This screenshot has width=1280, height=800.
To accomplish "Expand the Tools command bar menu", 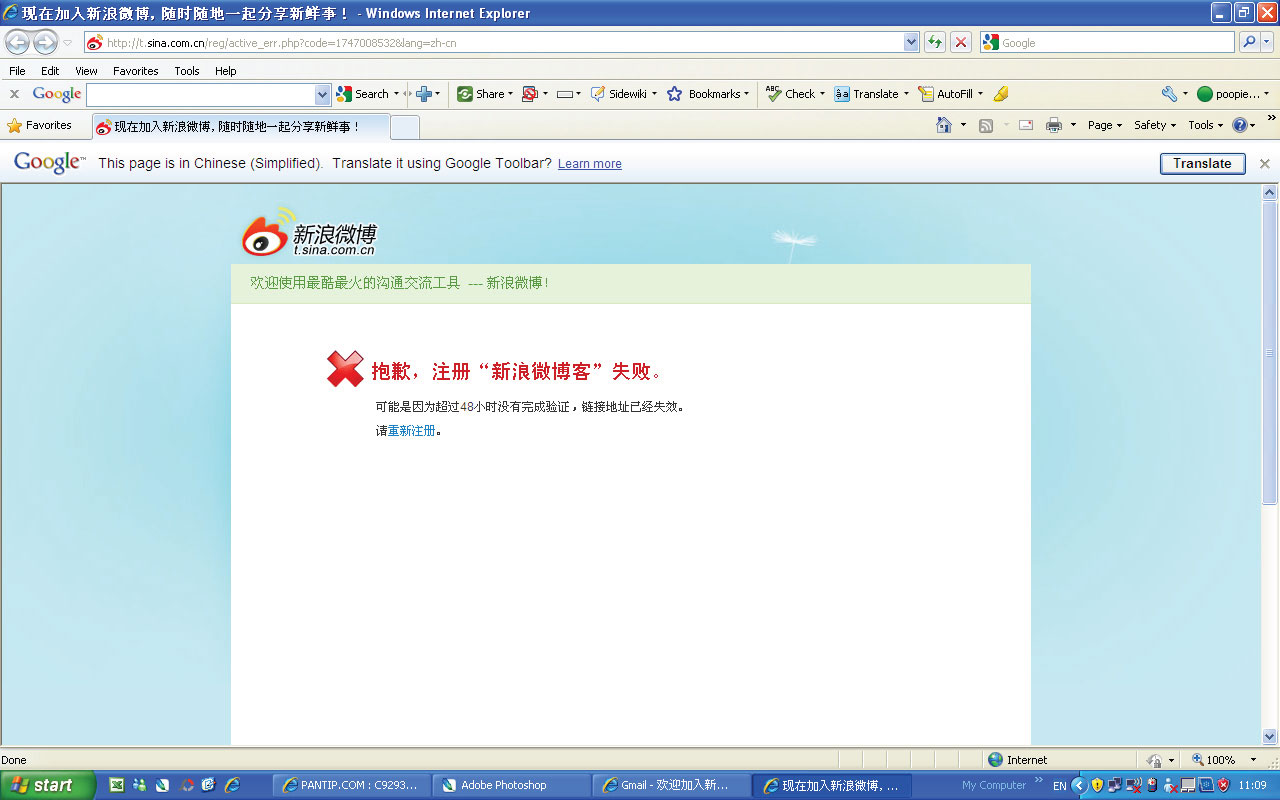I will (x=1205, y=125).
